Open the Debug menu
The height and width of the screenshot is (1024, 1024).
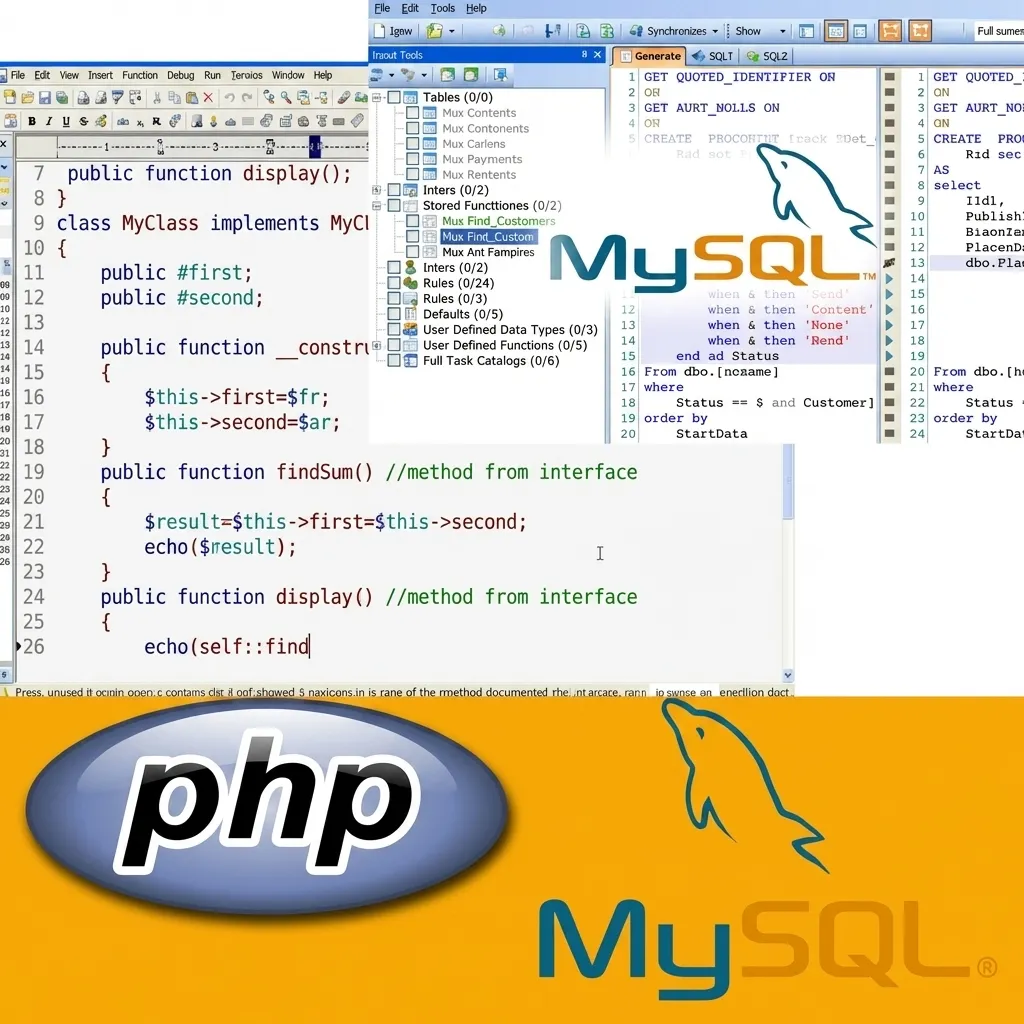181,75
